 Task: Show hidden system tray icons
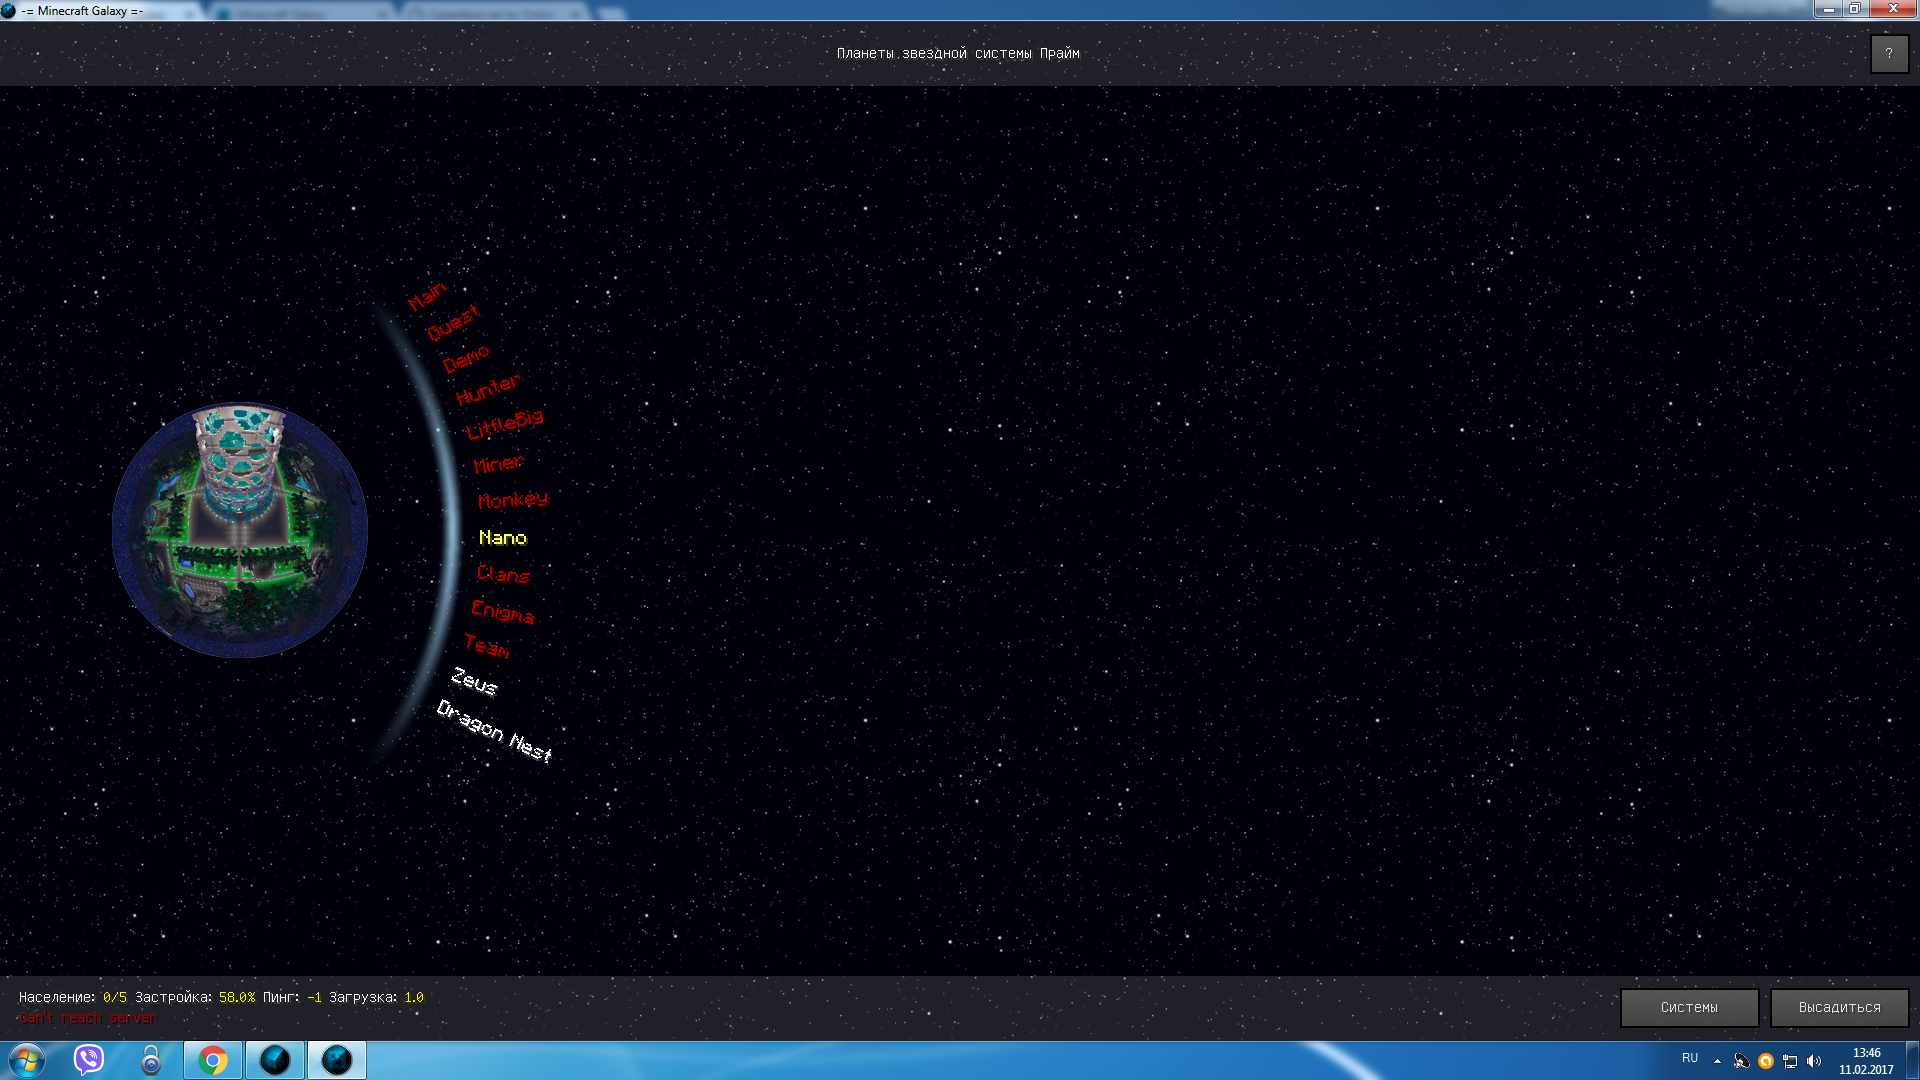1718,1061
